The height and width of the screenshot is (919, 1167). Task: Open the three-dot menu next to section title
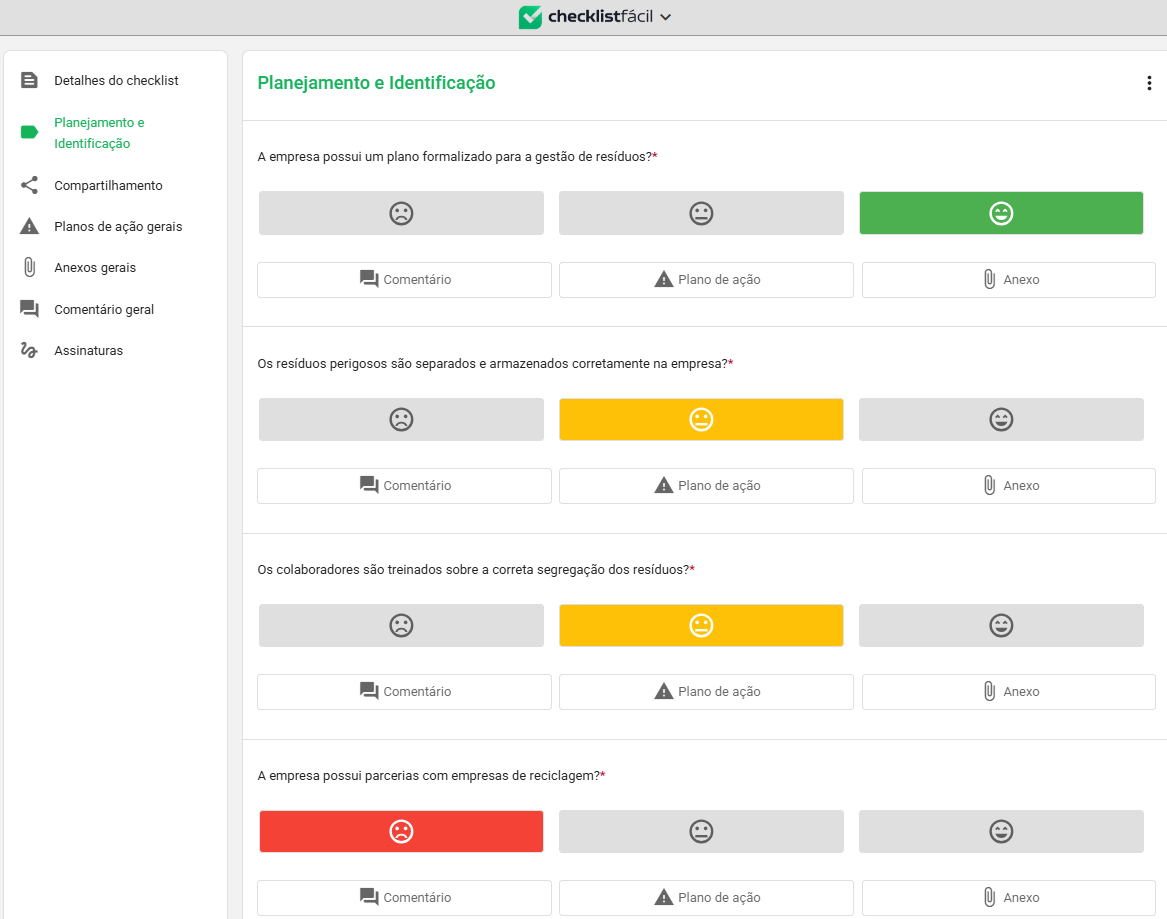(1148, 83)
